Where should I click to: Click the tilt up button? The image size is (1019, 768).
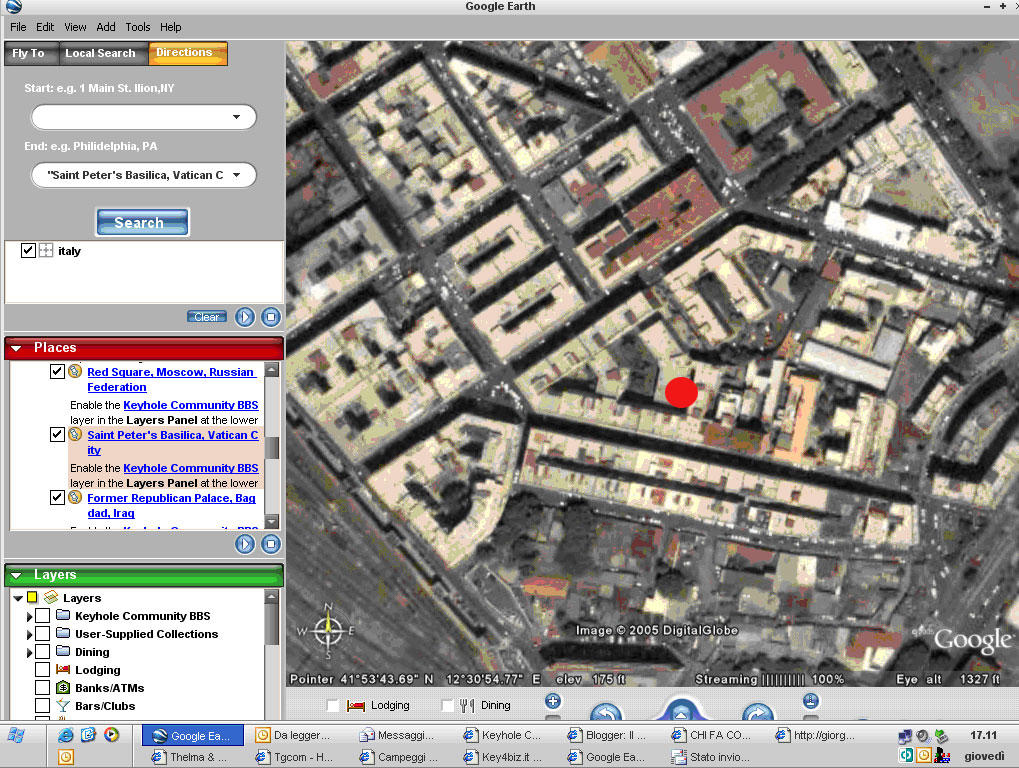tap(810, 701)
